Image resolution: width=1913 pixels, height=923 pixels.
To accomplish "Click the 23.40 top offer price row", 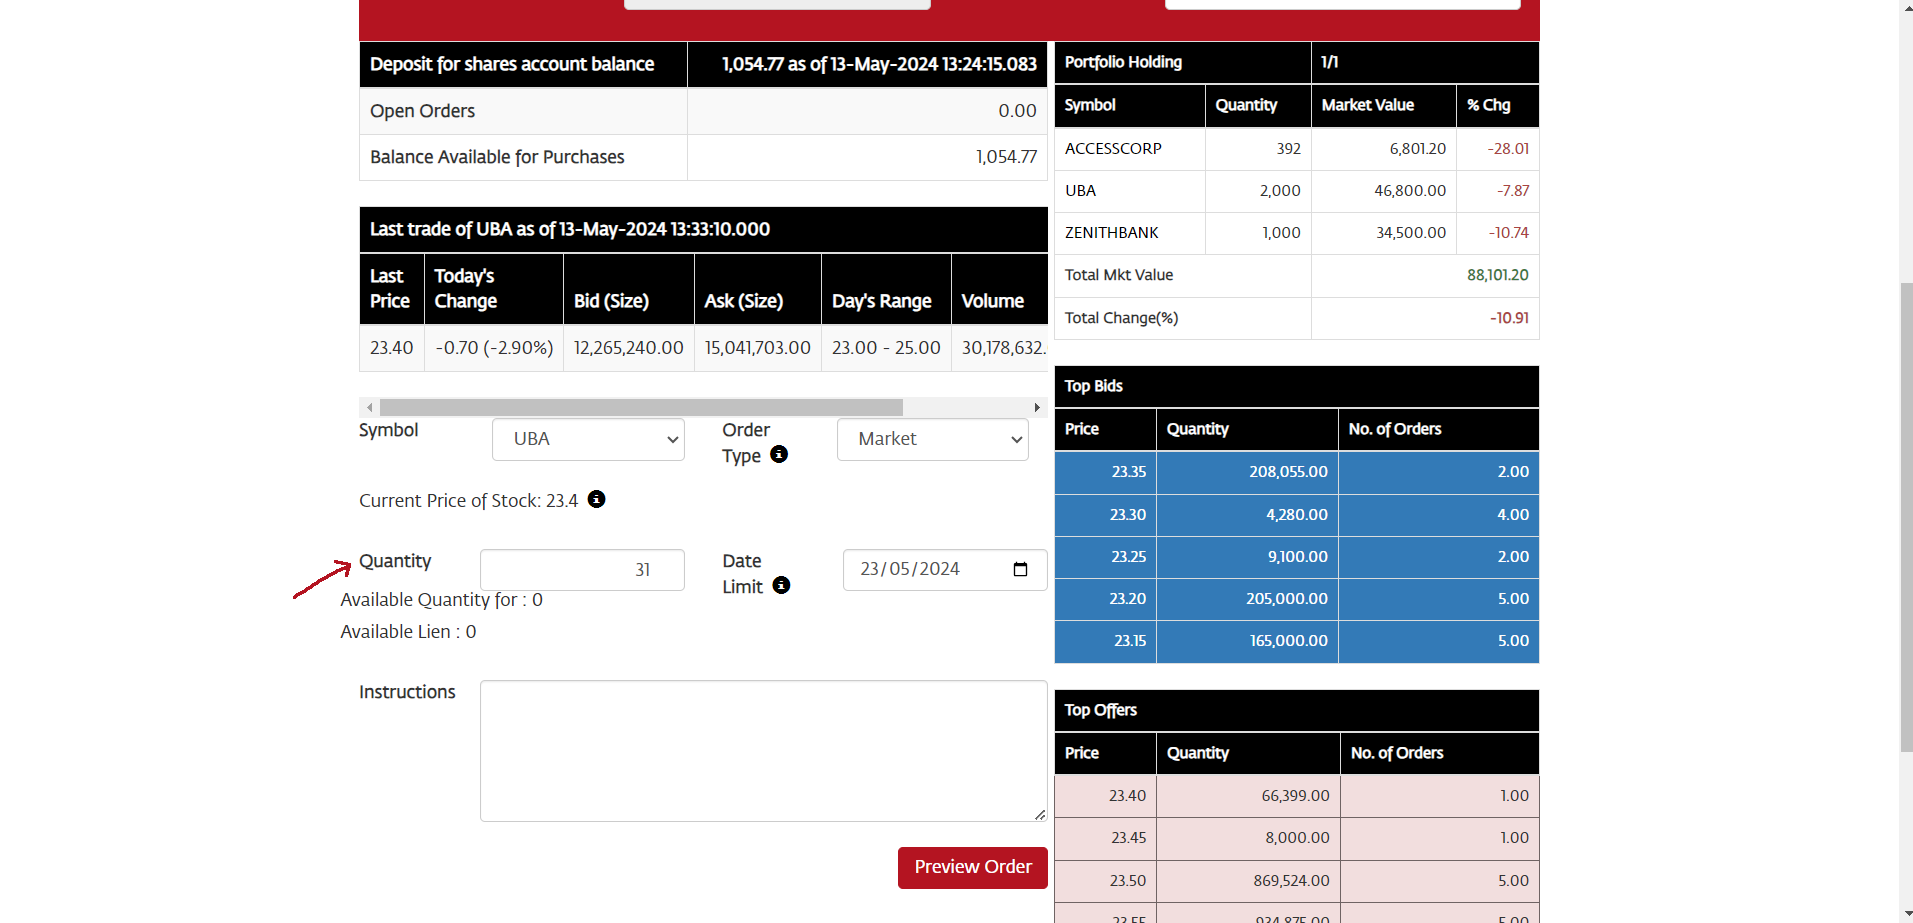I will tap(1127, 796).
